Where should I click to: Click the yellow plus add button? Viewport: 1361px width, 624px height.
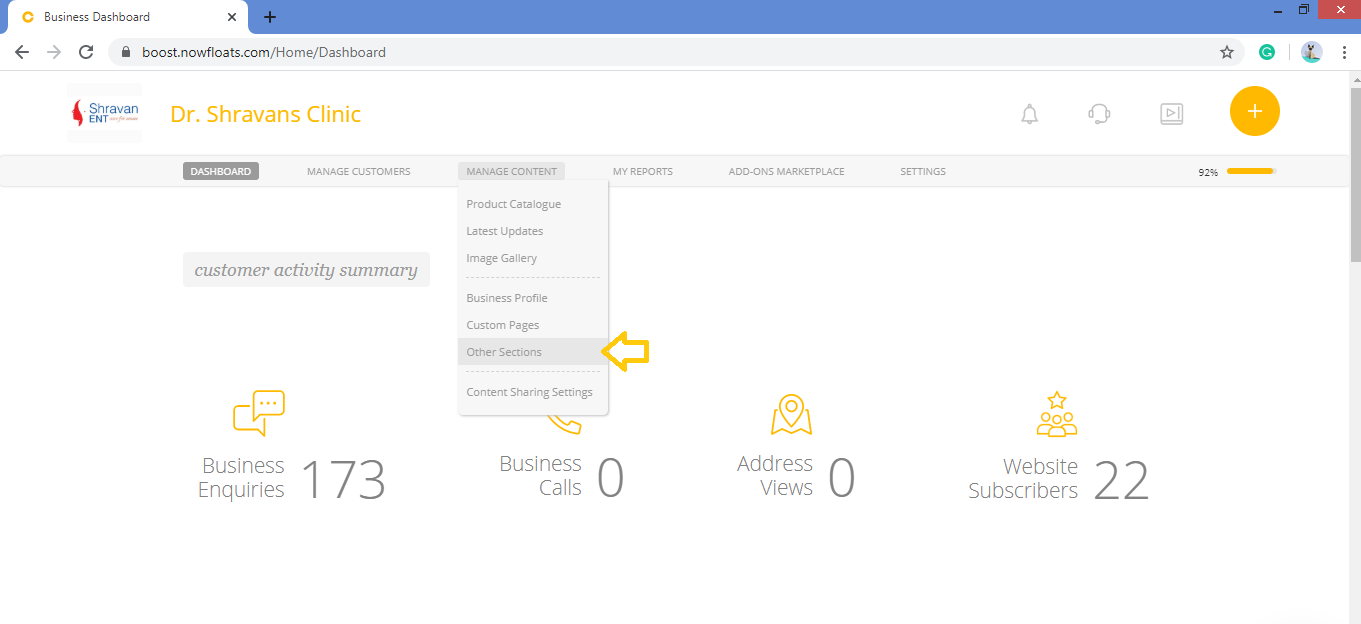pos(1255,111)
